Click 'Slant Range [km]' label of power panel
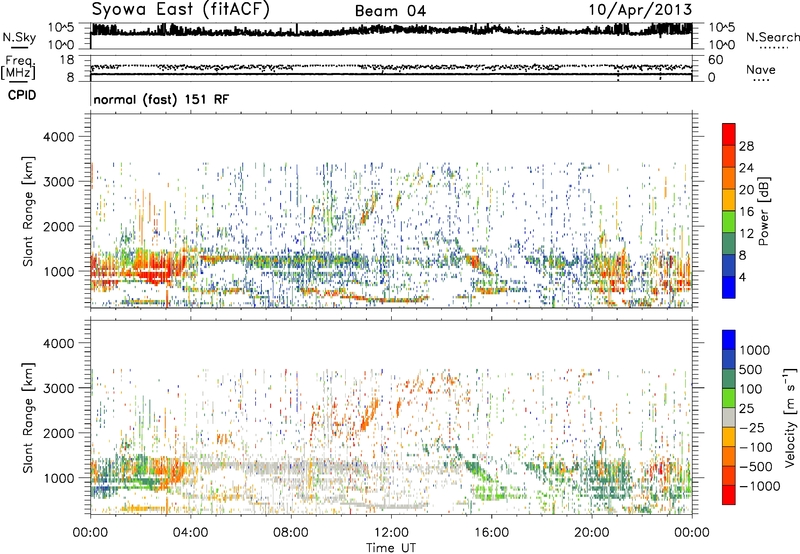800x554 pixels. [x=28, y=211]
